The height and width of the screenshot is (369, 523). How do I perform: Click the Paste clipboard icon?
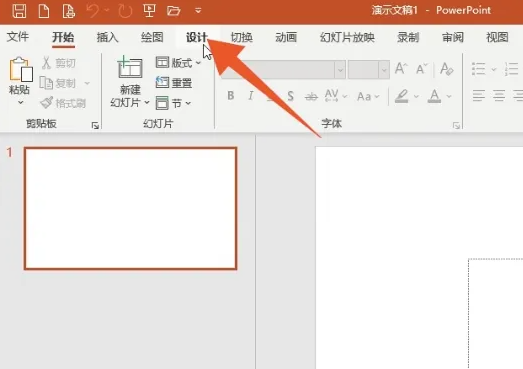[x=21, y=69]
